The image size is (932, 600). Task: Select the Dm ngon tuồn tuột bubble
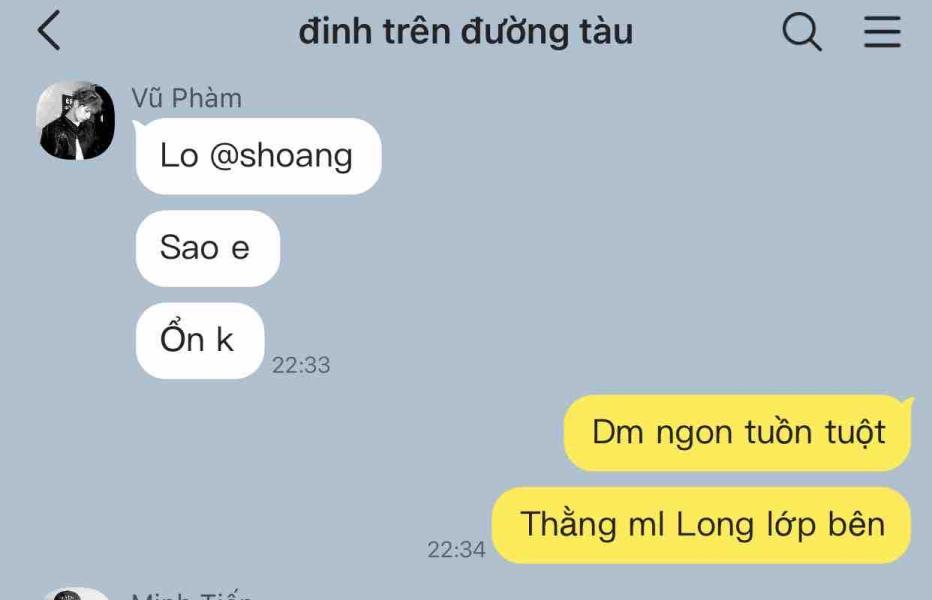737,432
